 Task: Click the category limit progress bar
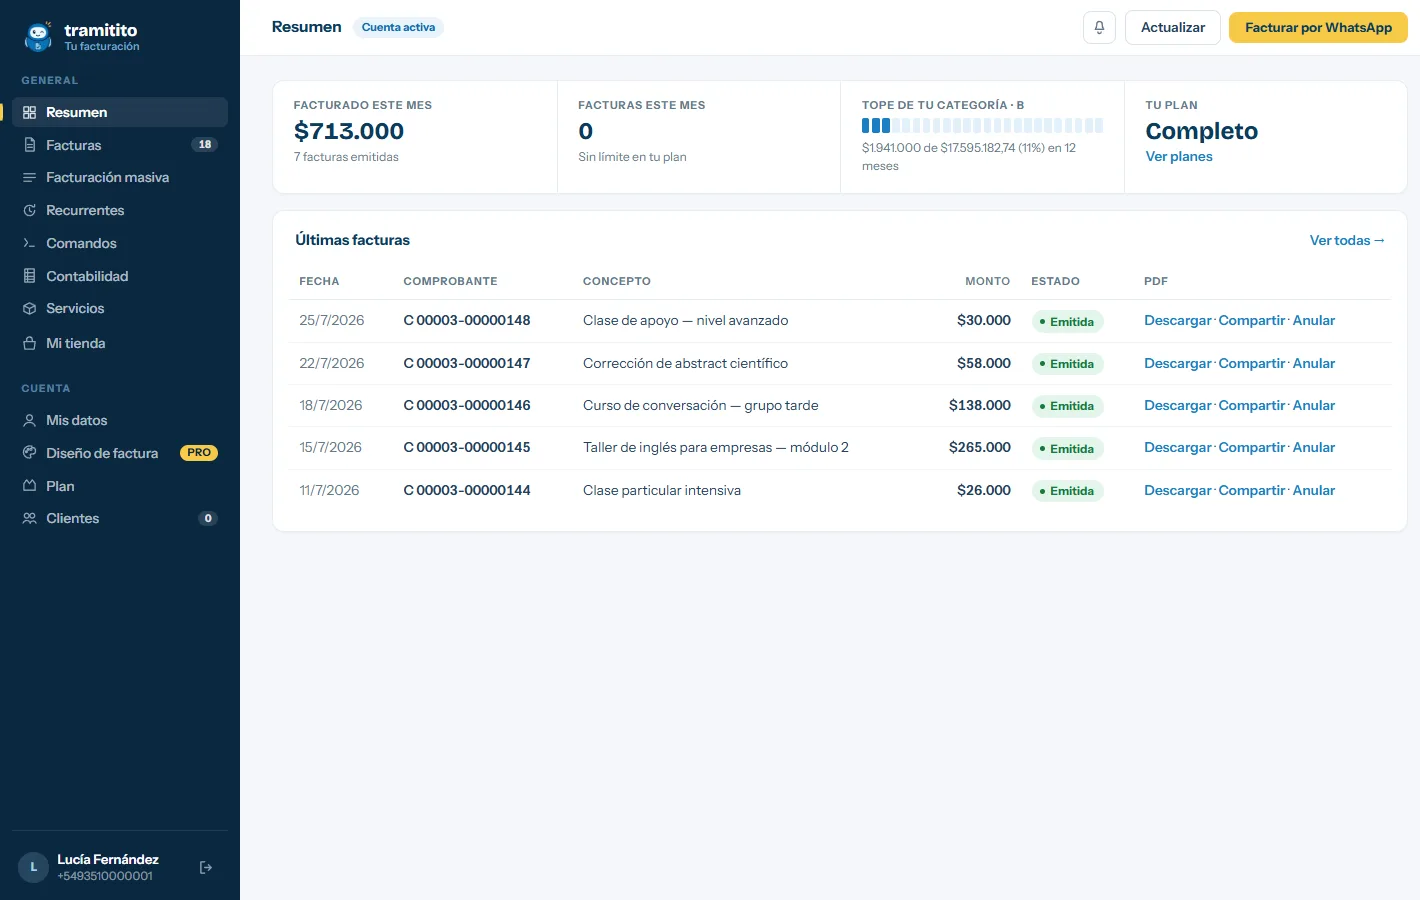982,126
